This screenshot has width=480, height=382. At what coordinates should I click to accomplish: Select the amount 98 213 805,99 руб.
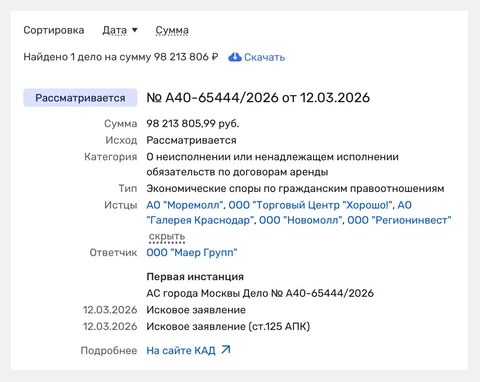point(193,124)
